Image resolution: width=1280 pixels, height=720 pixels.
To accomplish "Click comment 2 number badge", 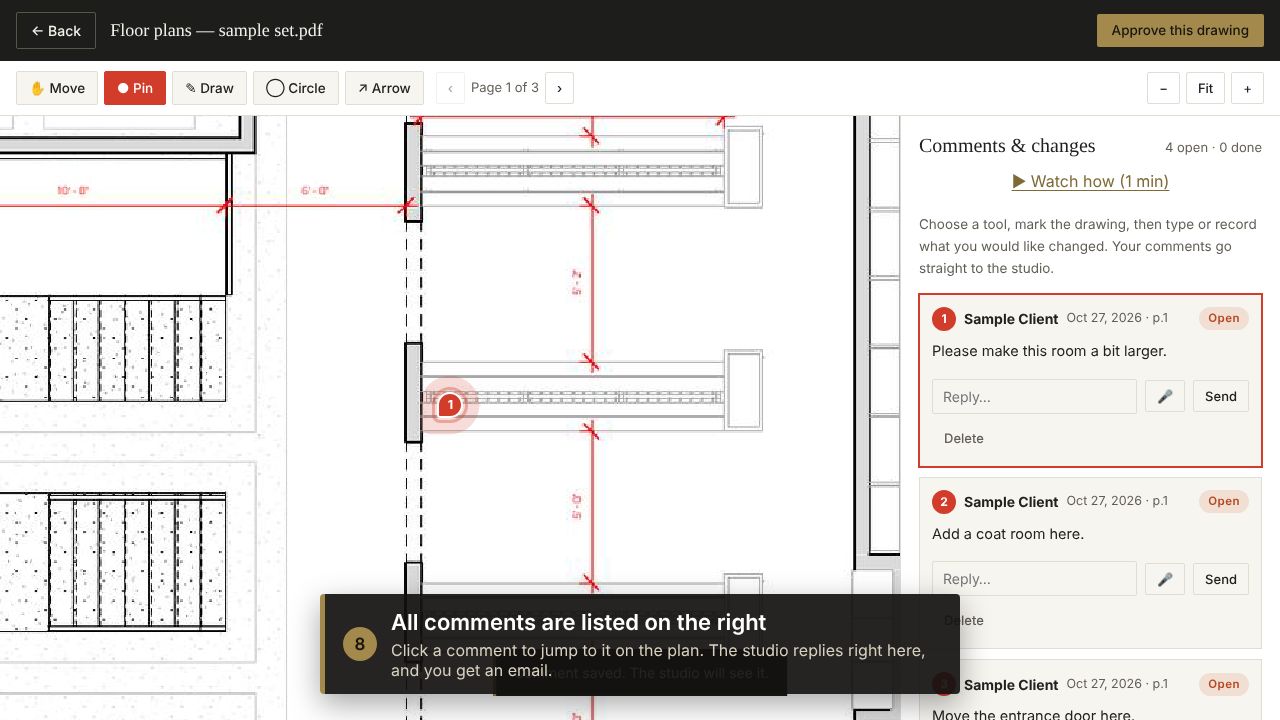I will (943, 502).
